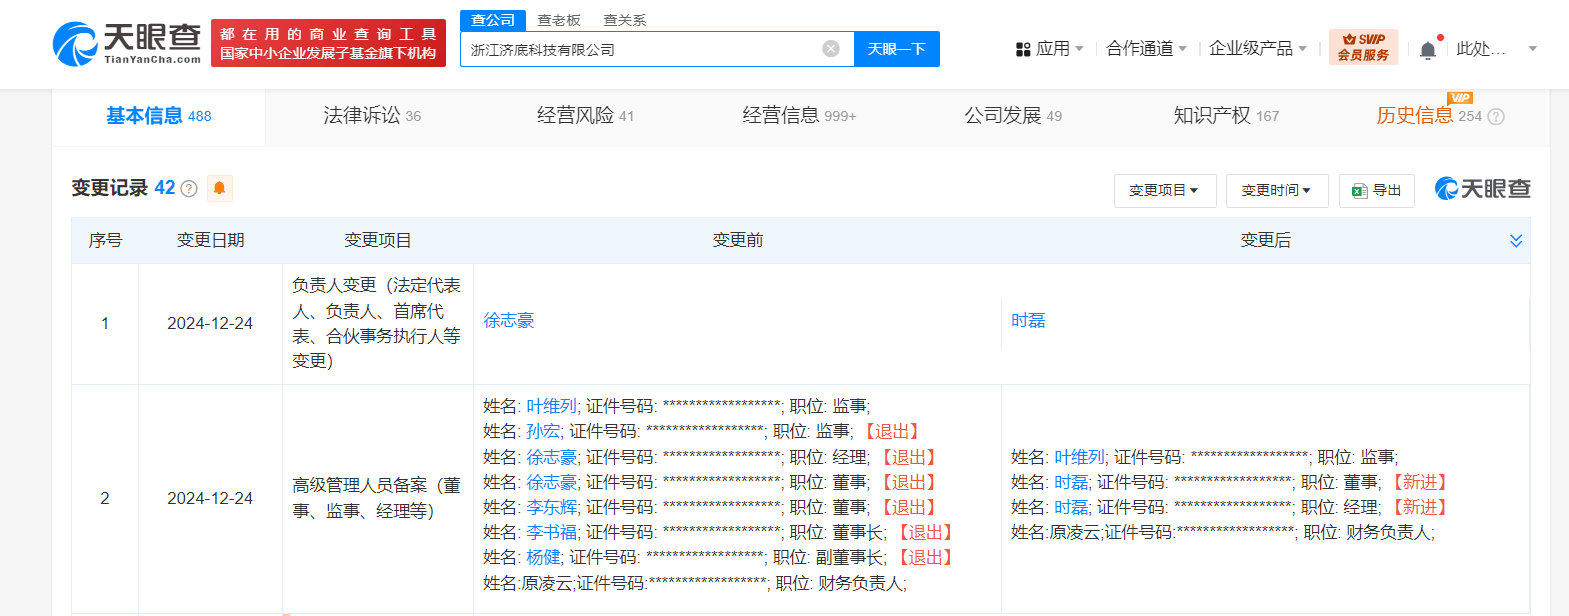Expand the 合作通道 dropdown

[x=1146, y=49]
